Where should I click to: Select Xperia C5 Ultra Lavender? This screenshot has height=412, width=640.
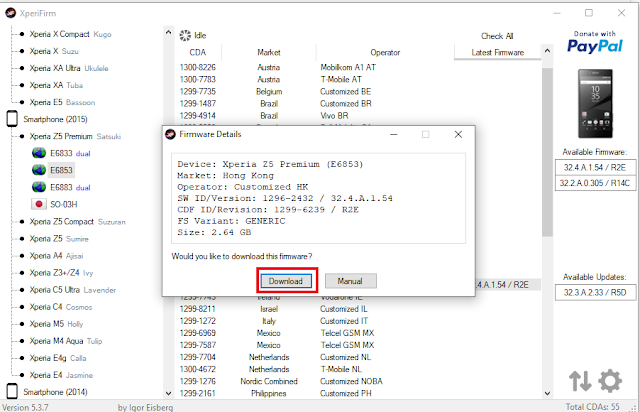tap(73, 290)
